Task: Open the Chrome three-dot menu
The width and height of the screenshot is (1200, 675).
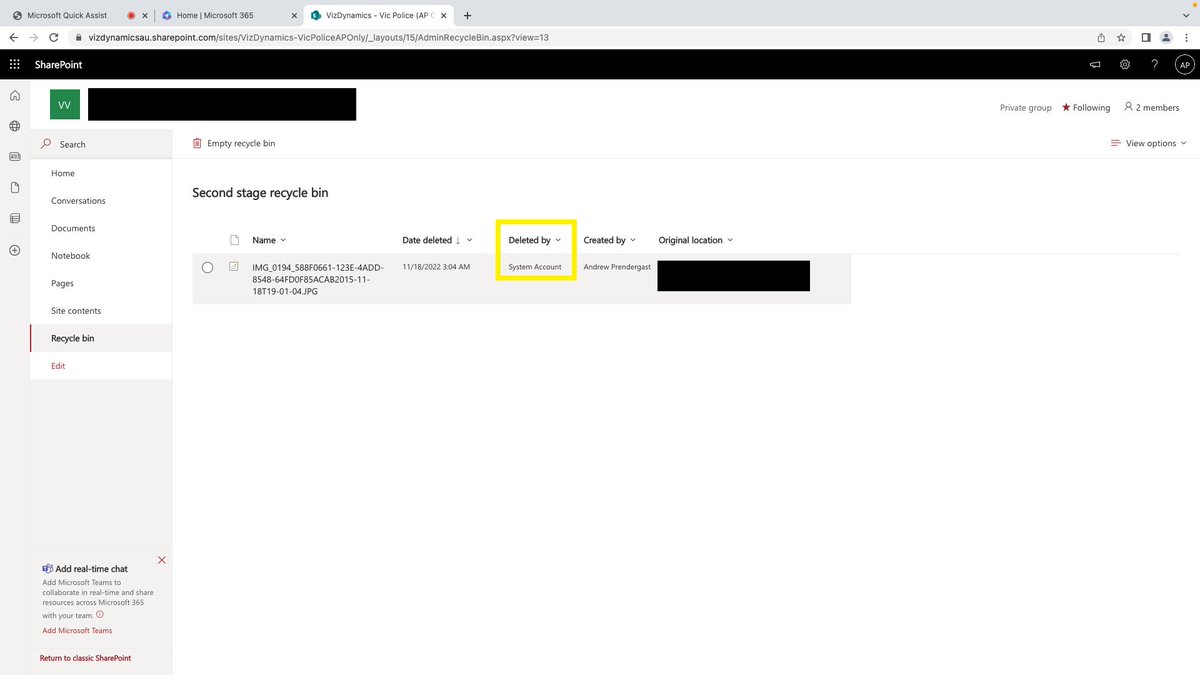Action: [1187, 37]
